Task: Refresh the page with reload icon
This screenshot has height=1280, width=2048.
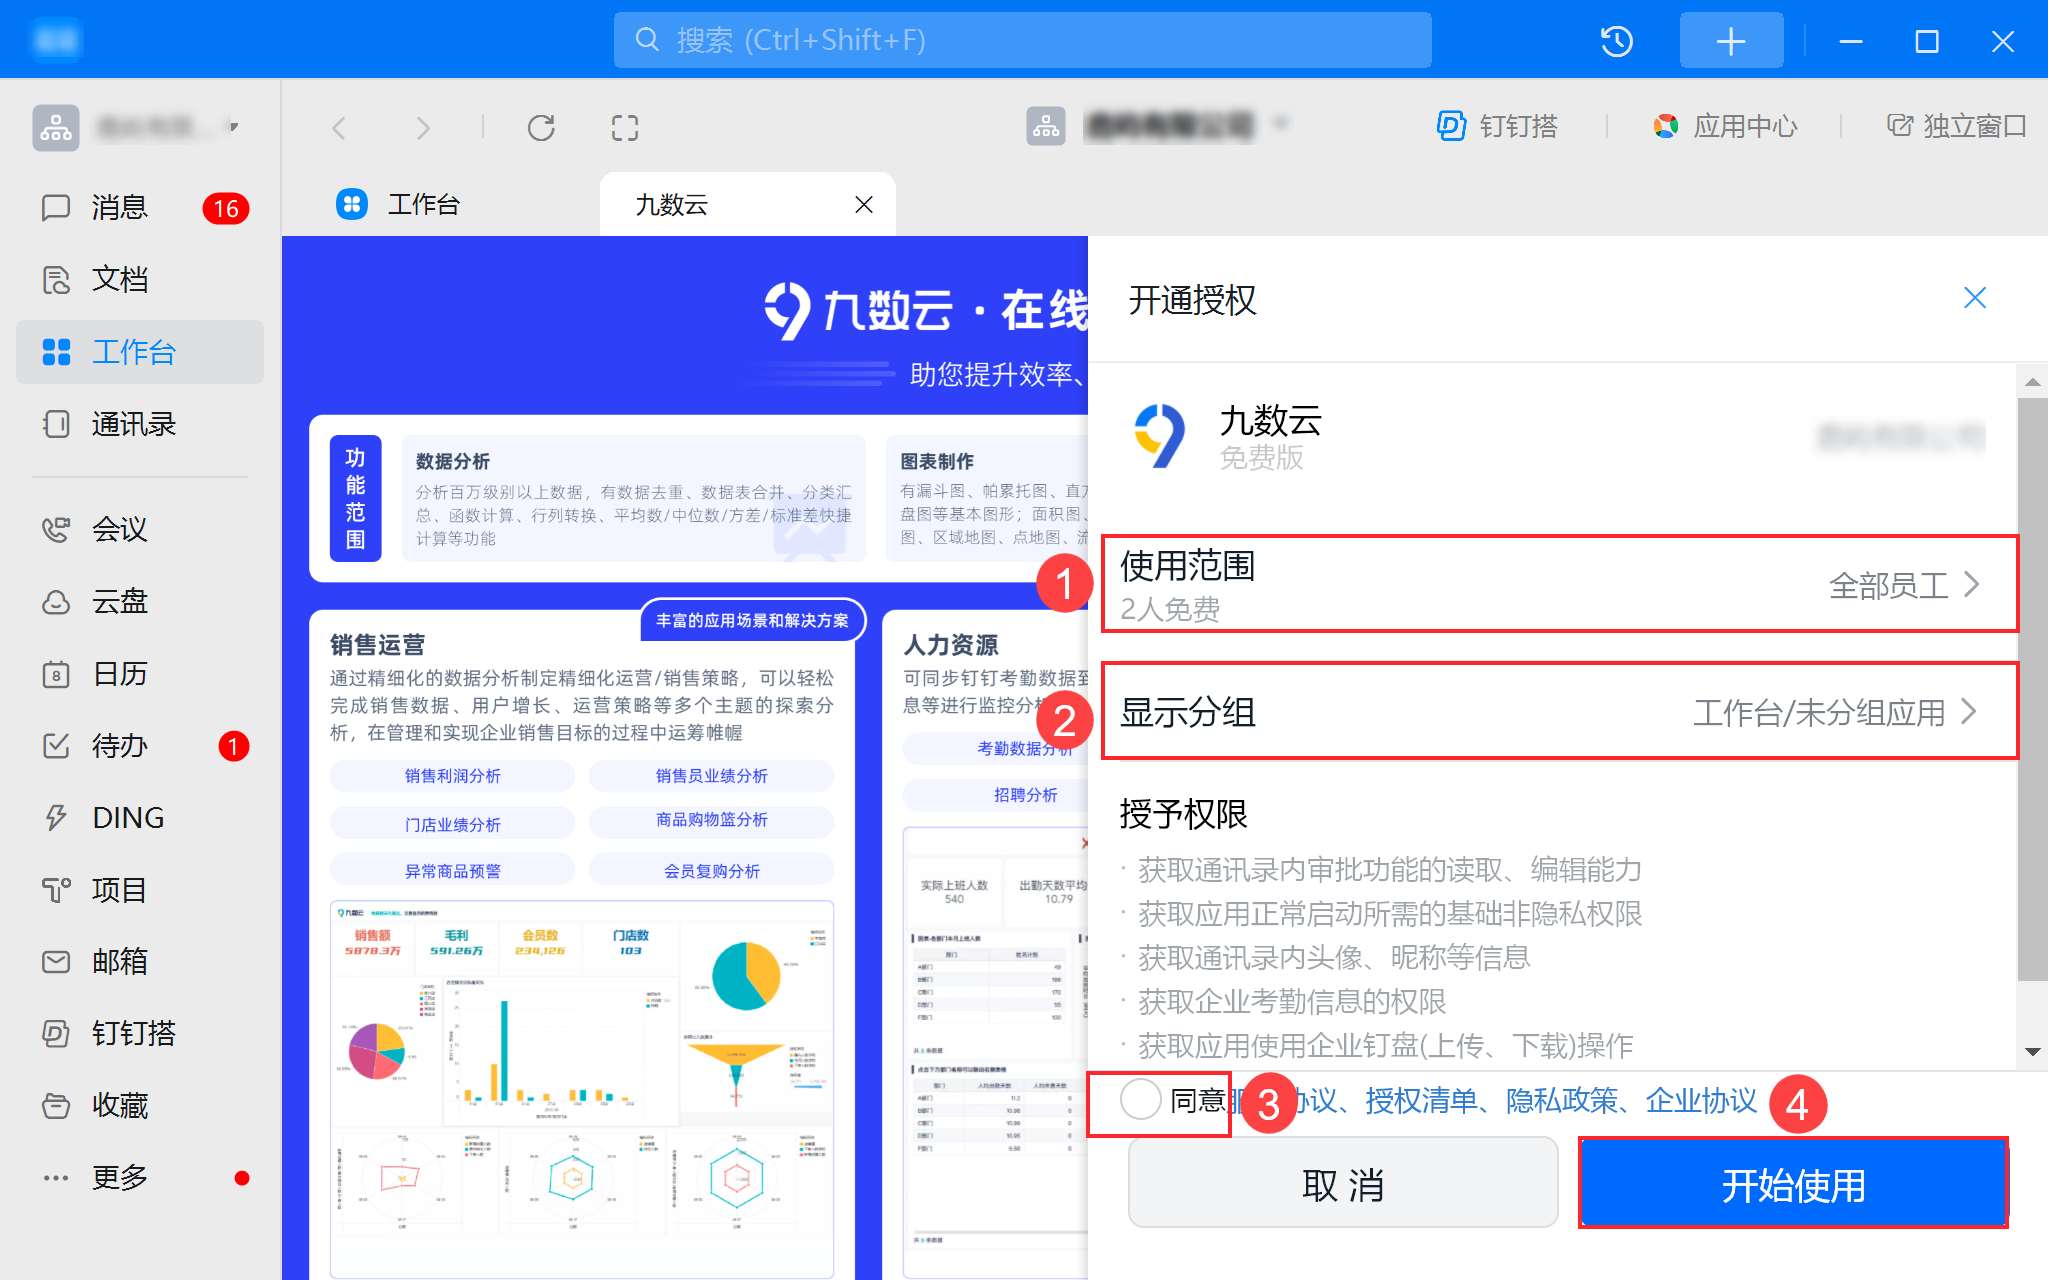Action: pyautogui.click(x=541, y=128)
